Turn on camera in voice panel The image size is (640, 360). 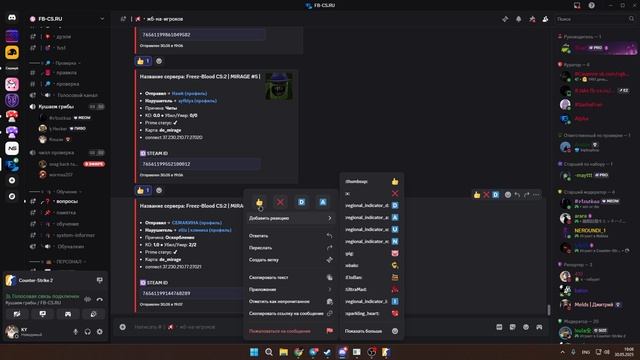click(x=17, y=314)
